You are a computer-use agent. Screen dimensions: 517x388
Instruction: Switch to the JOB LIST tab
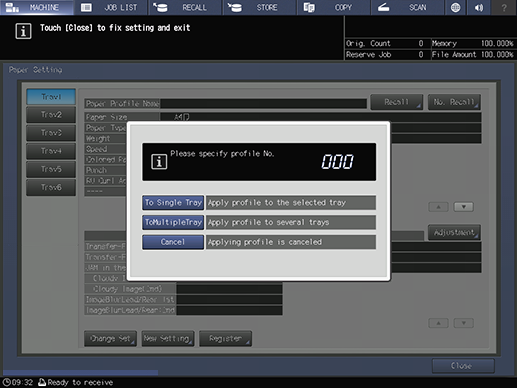(x=111, y=7)
